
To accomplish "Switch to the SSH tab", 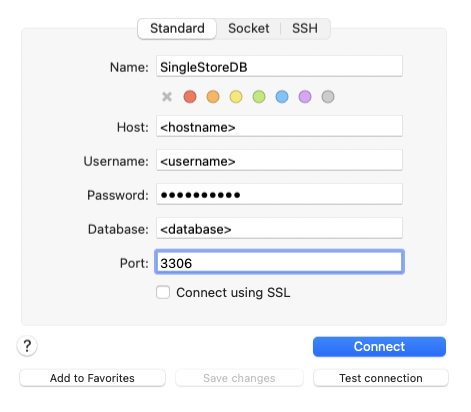I will tap(305, 29).
